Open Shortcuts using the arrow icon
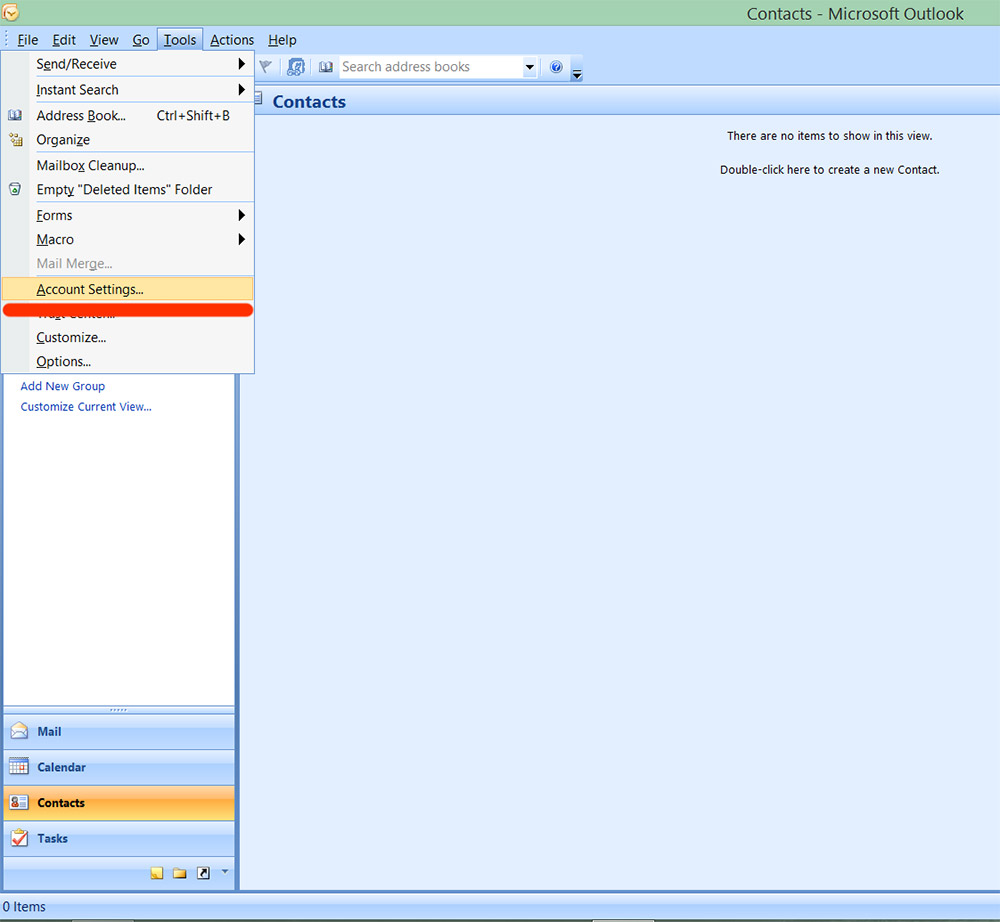The width and height of the screenshot is (1000, 922). (203, 873)
